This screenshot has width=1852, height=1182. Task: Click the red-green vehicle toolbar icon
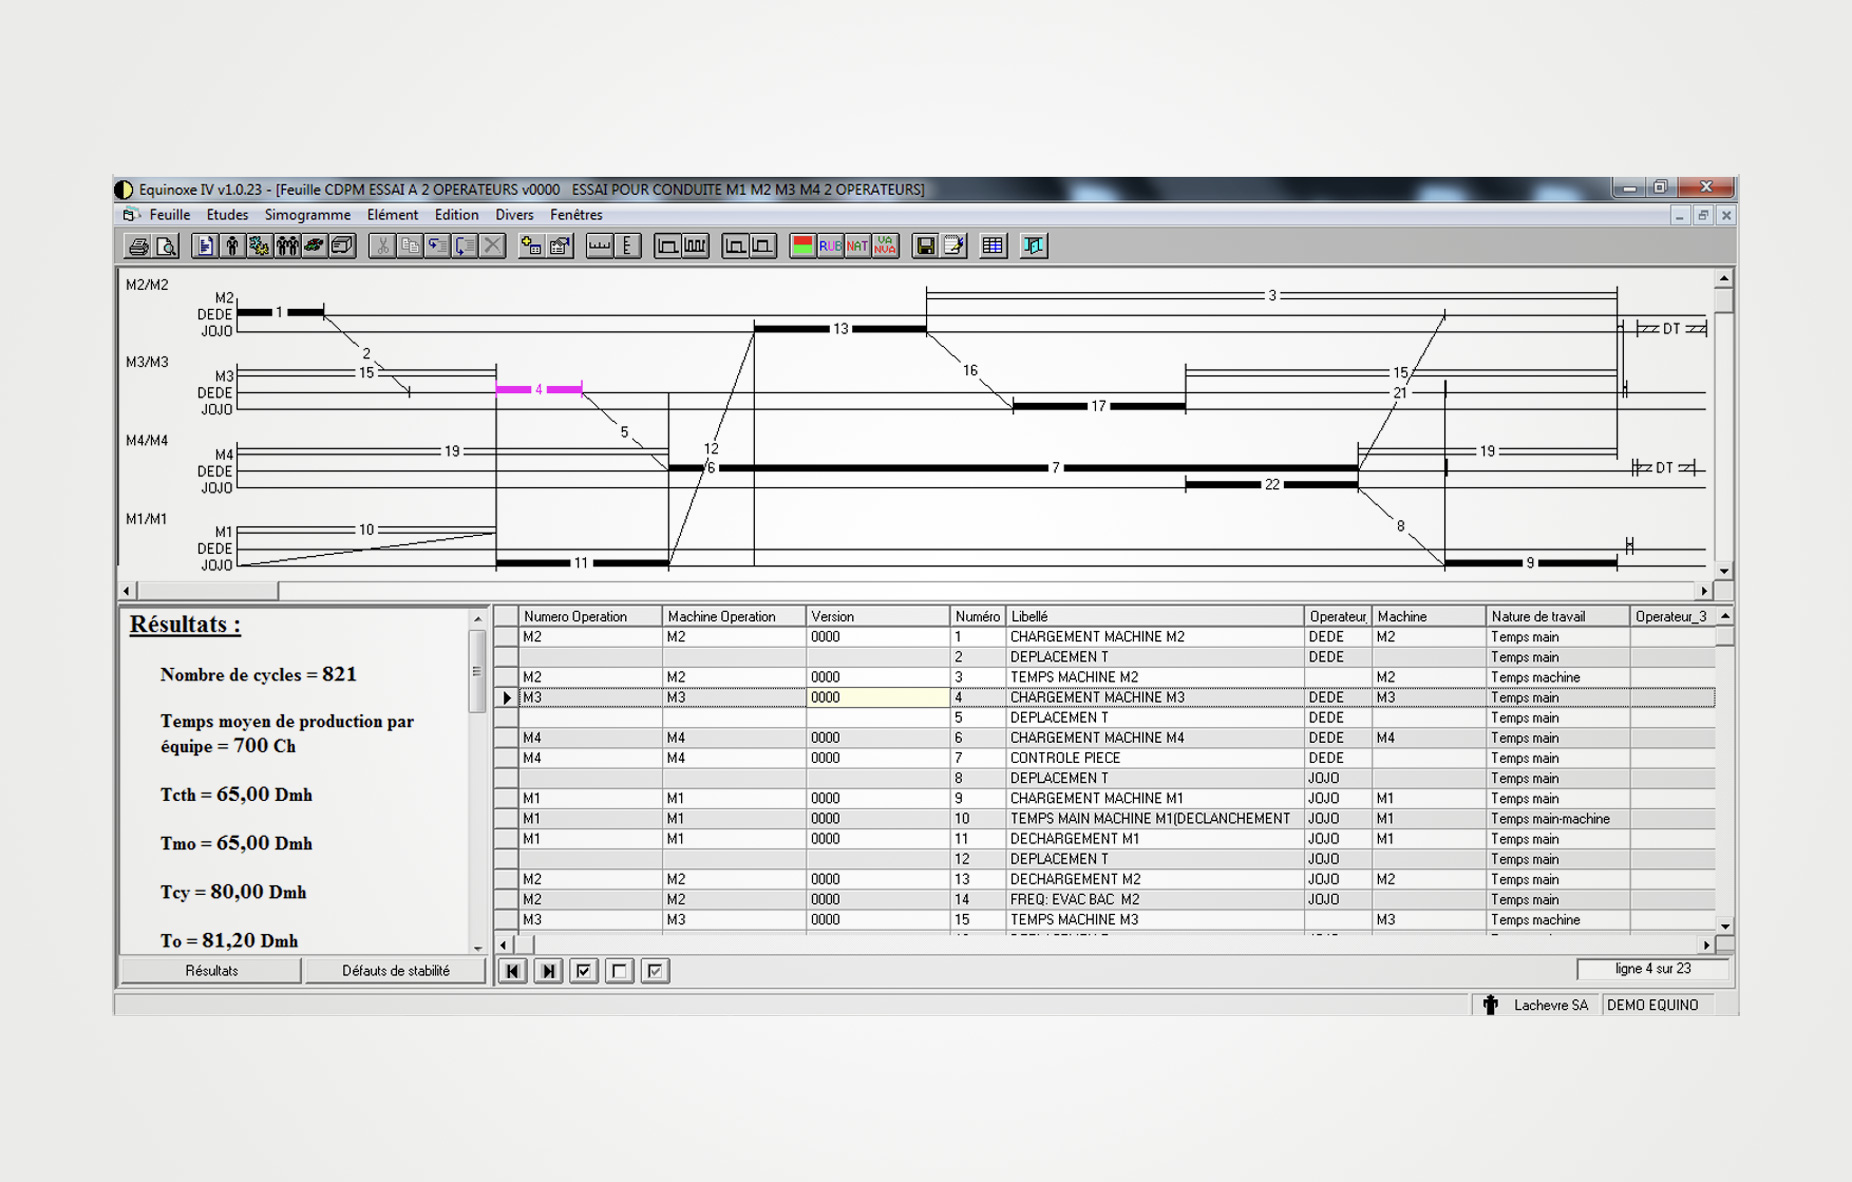click(x=315, y=246)
